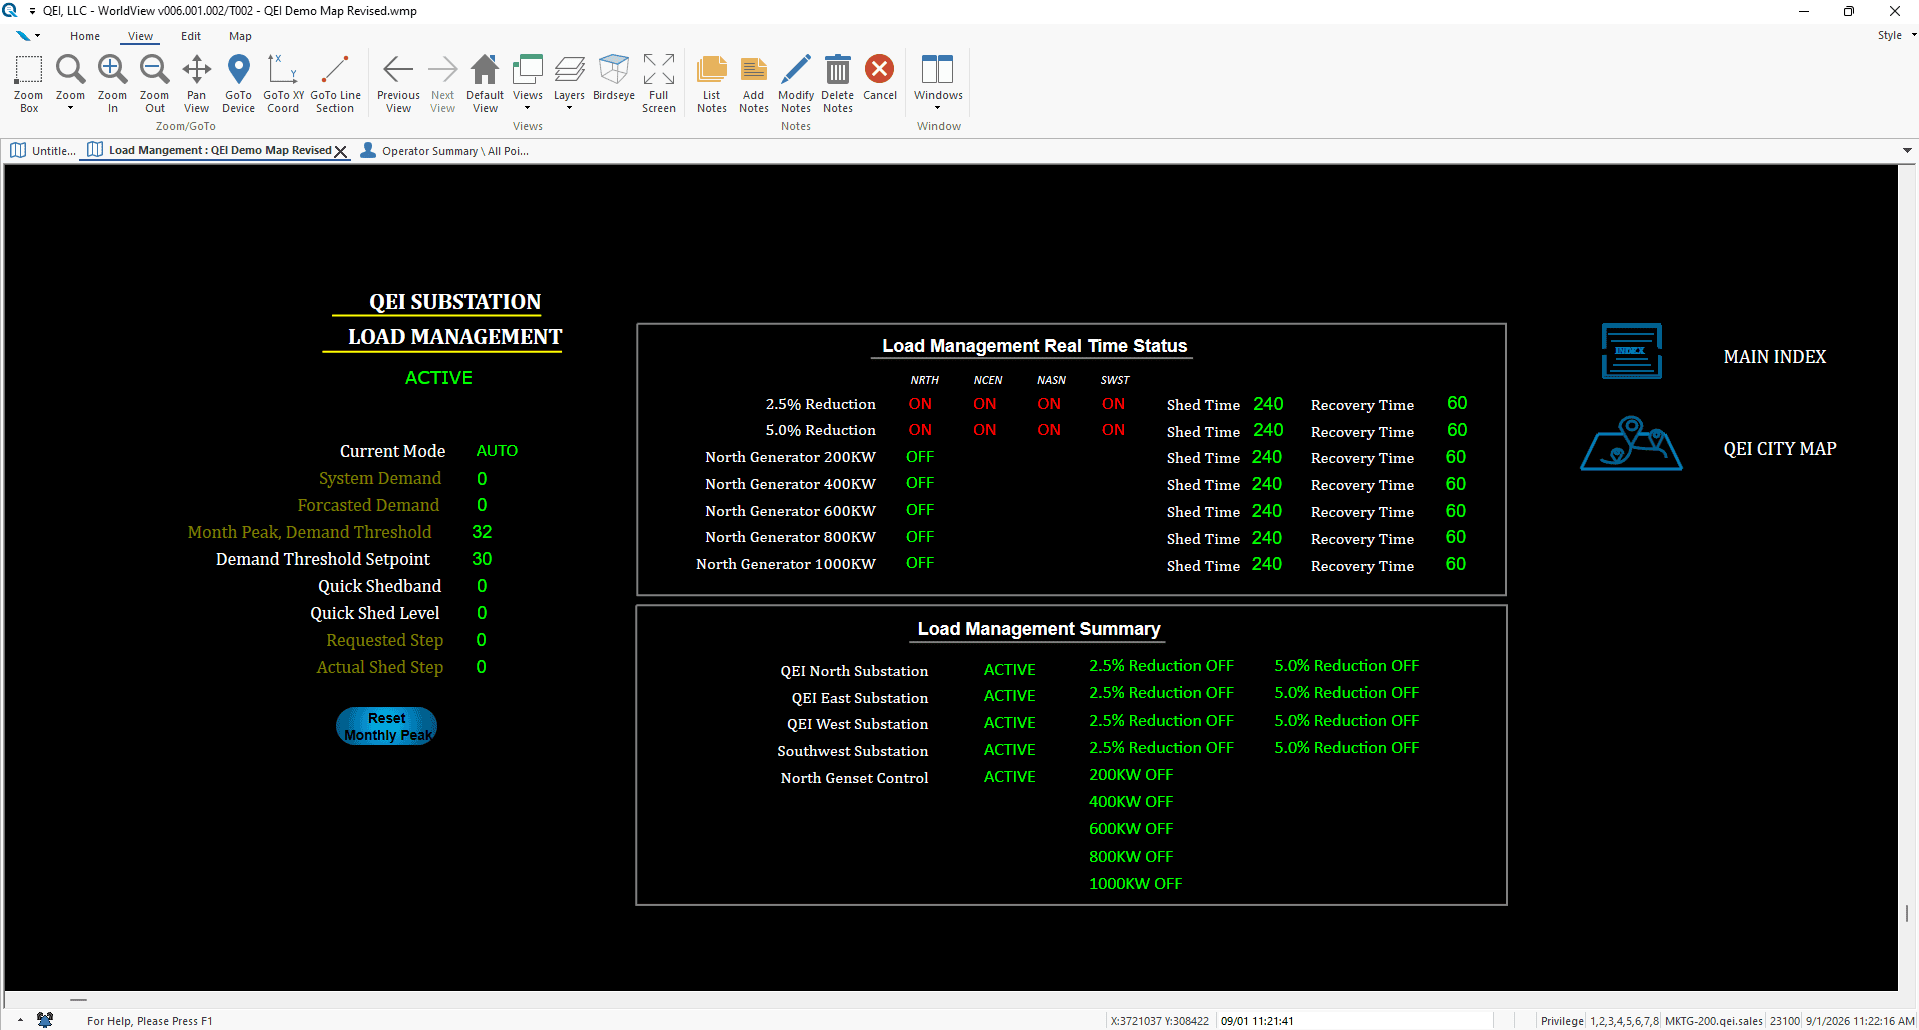Click QEI North Substation ACTIVE status

click(1009, 670)
